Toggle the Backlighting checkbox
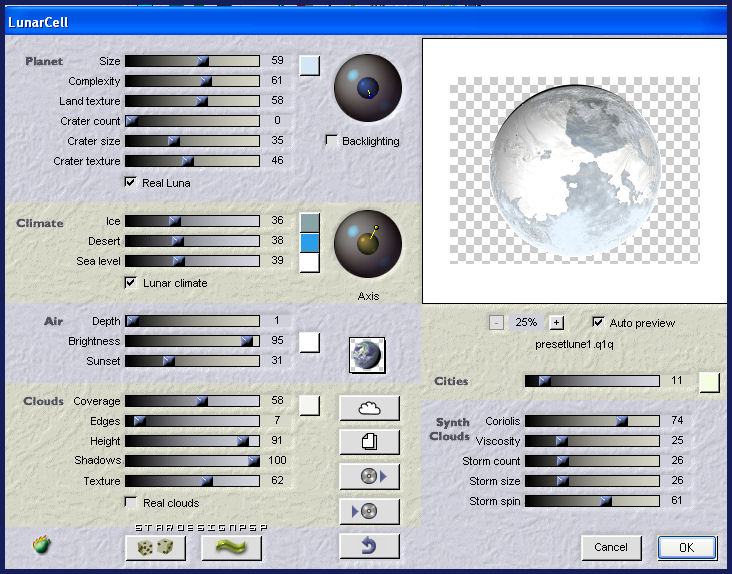This screenshot has height=574, width=732. 331,140
